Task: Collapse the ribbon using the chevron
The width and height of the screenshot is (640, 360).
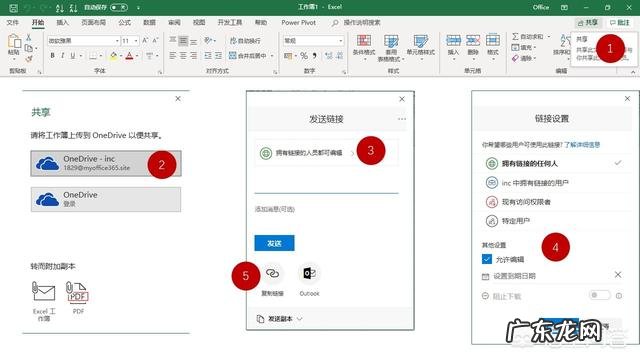Action: click(x=633, y=72)
